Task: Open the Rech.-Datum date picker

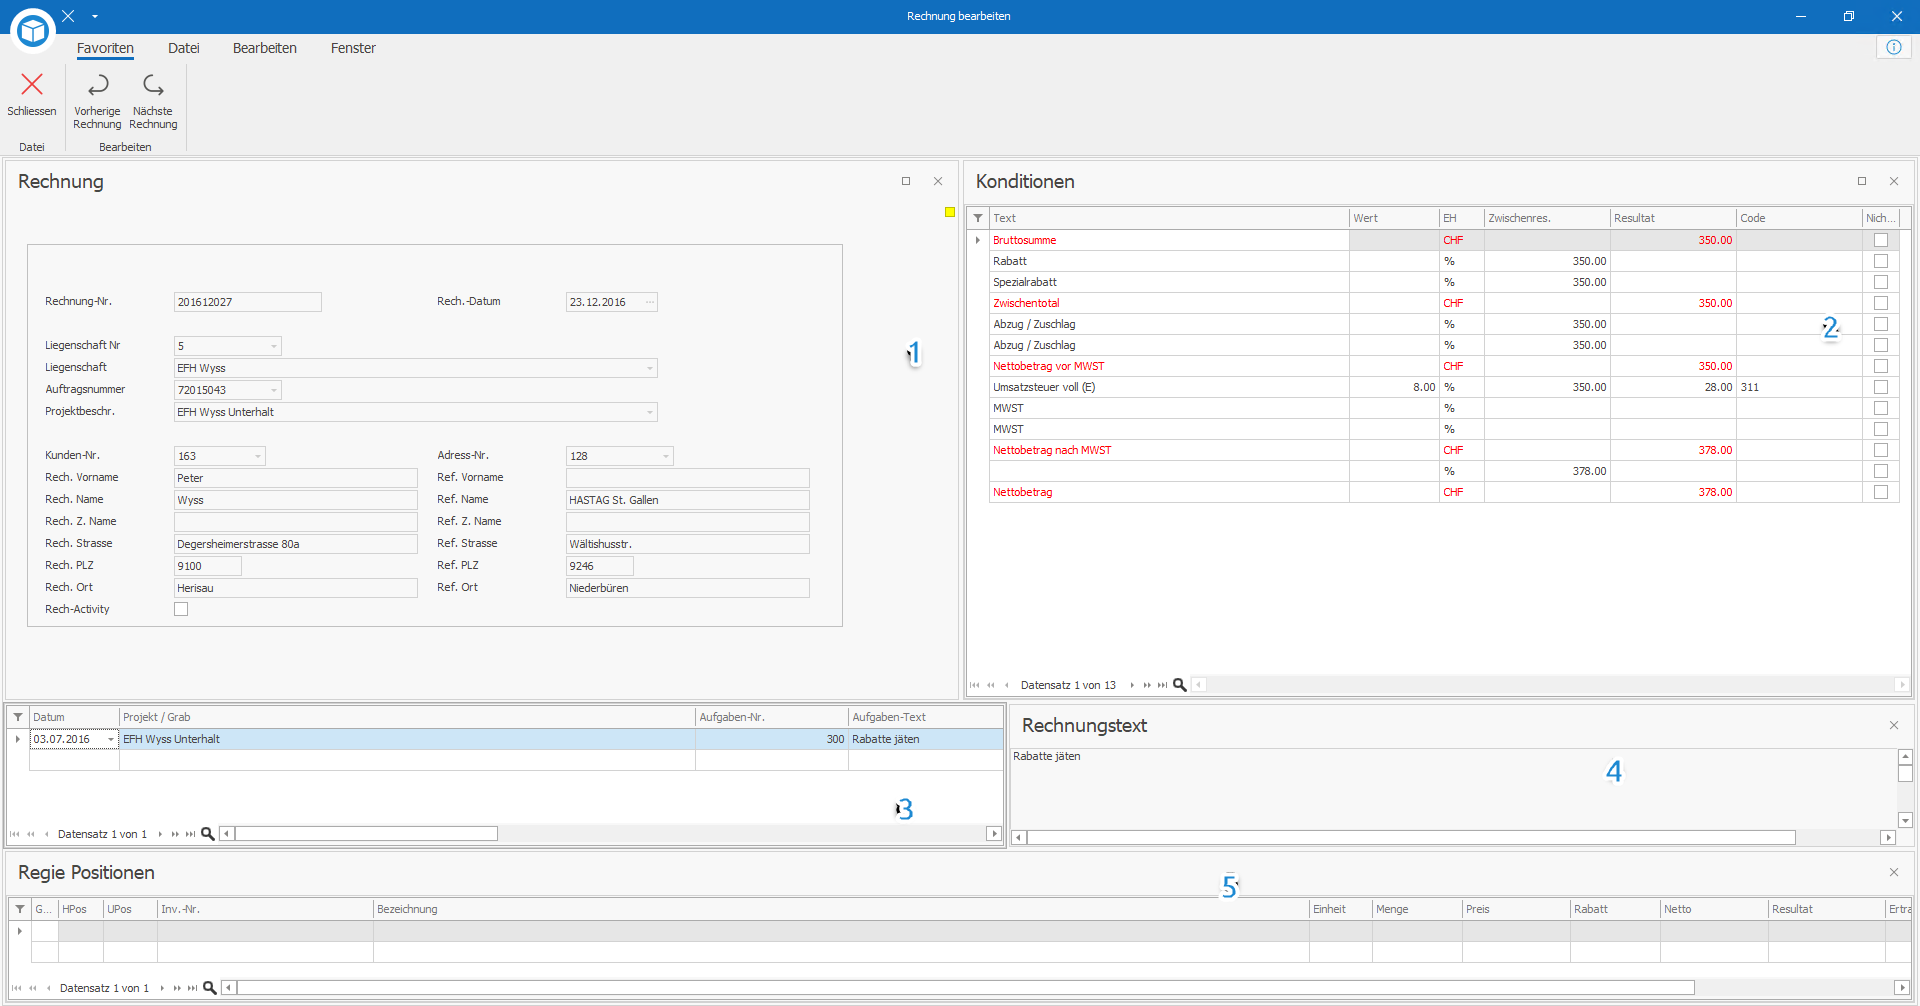Action: 650,302
